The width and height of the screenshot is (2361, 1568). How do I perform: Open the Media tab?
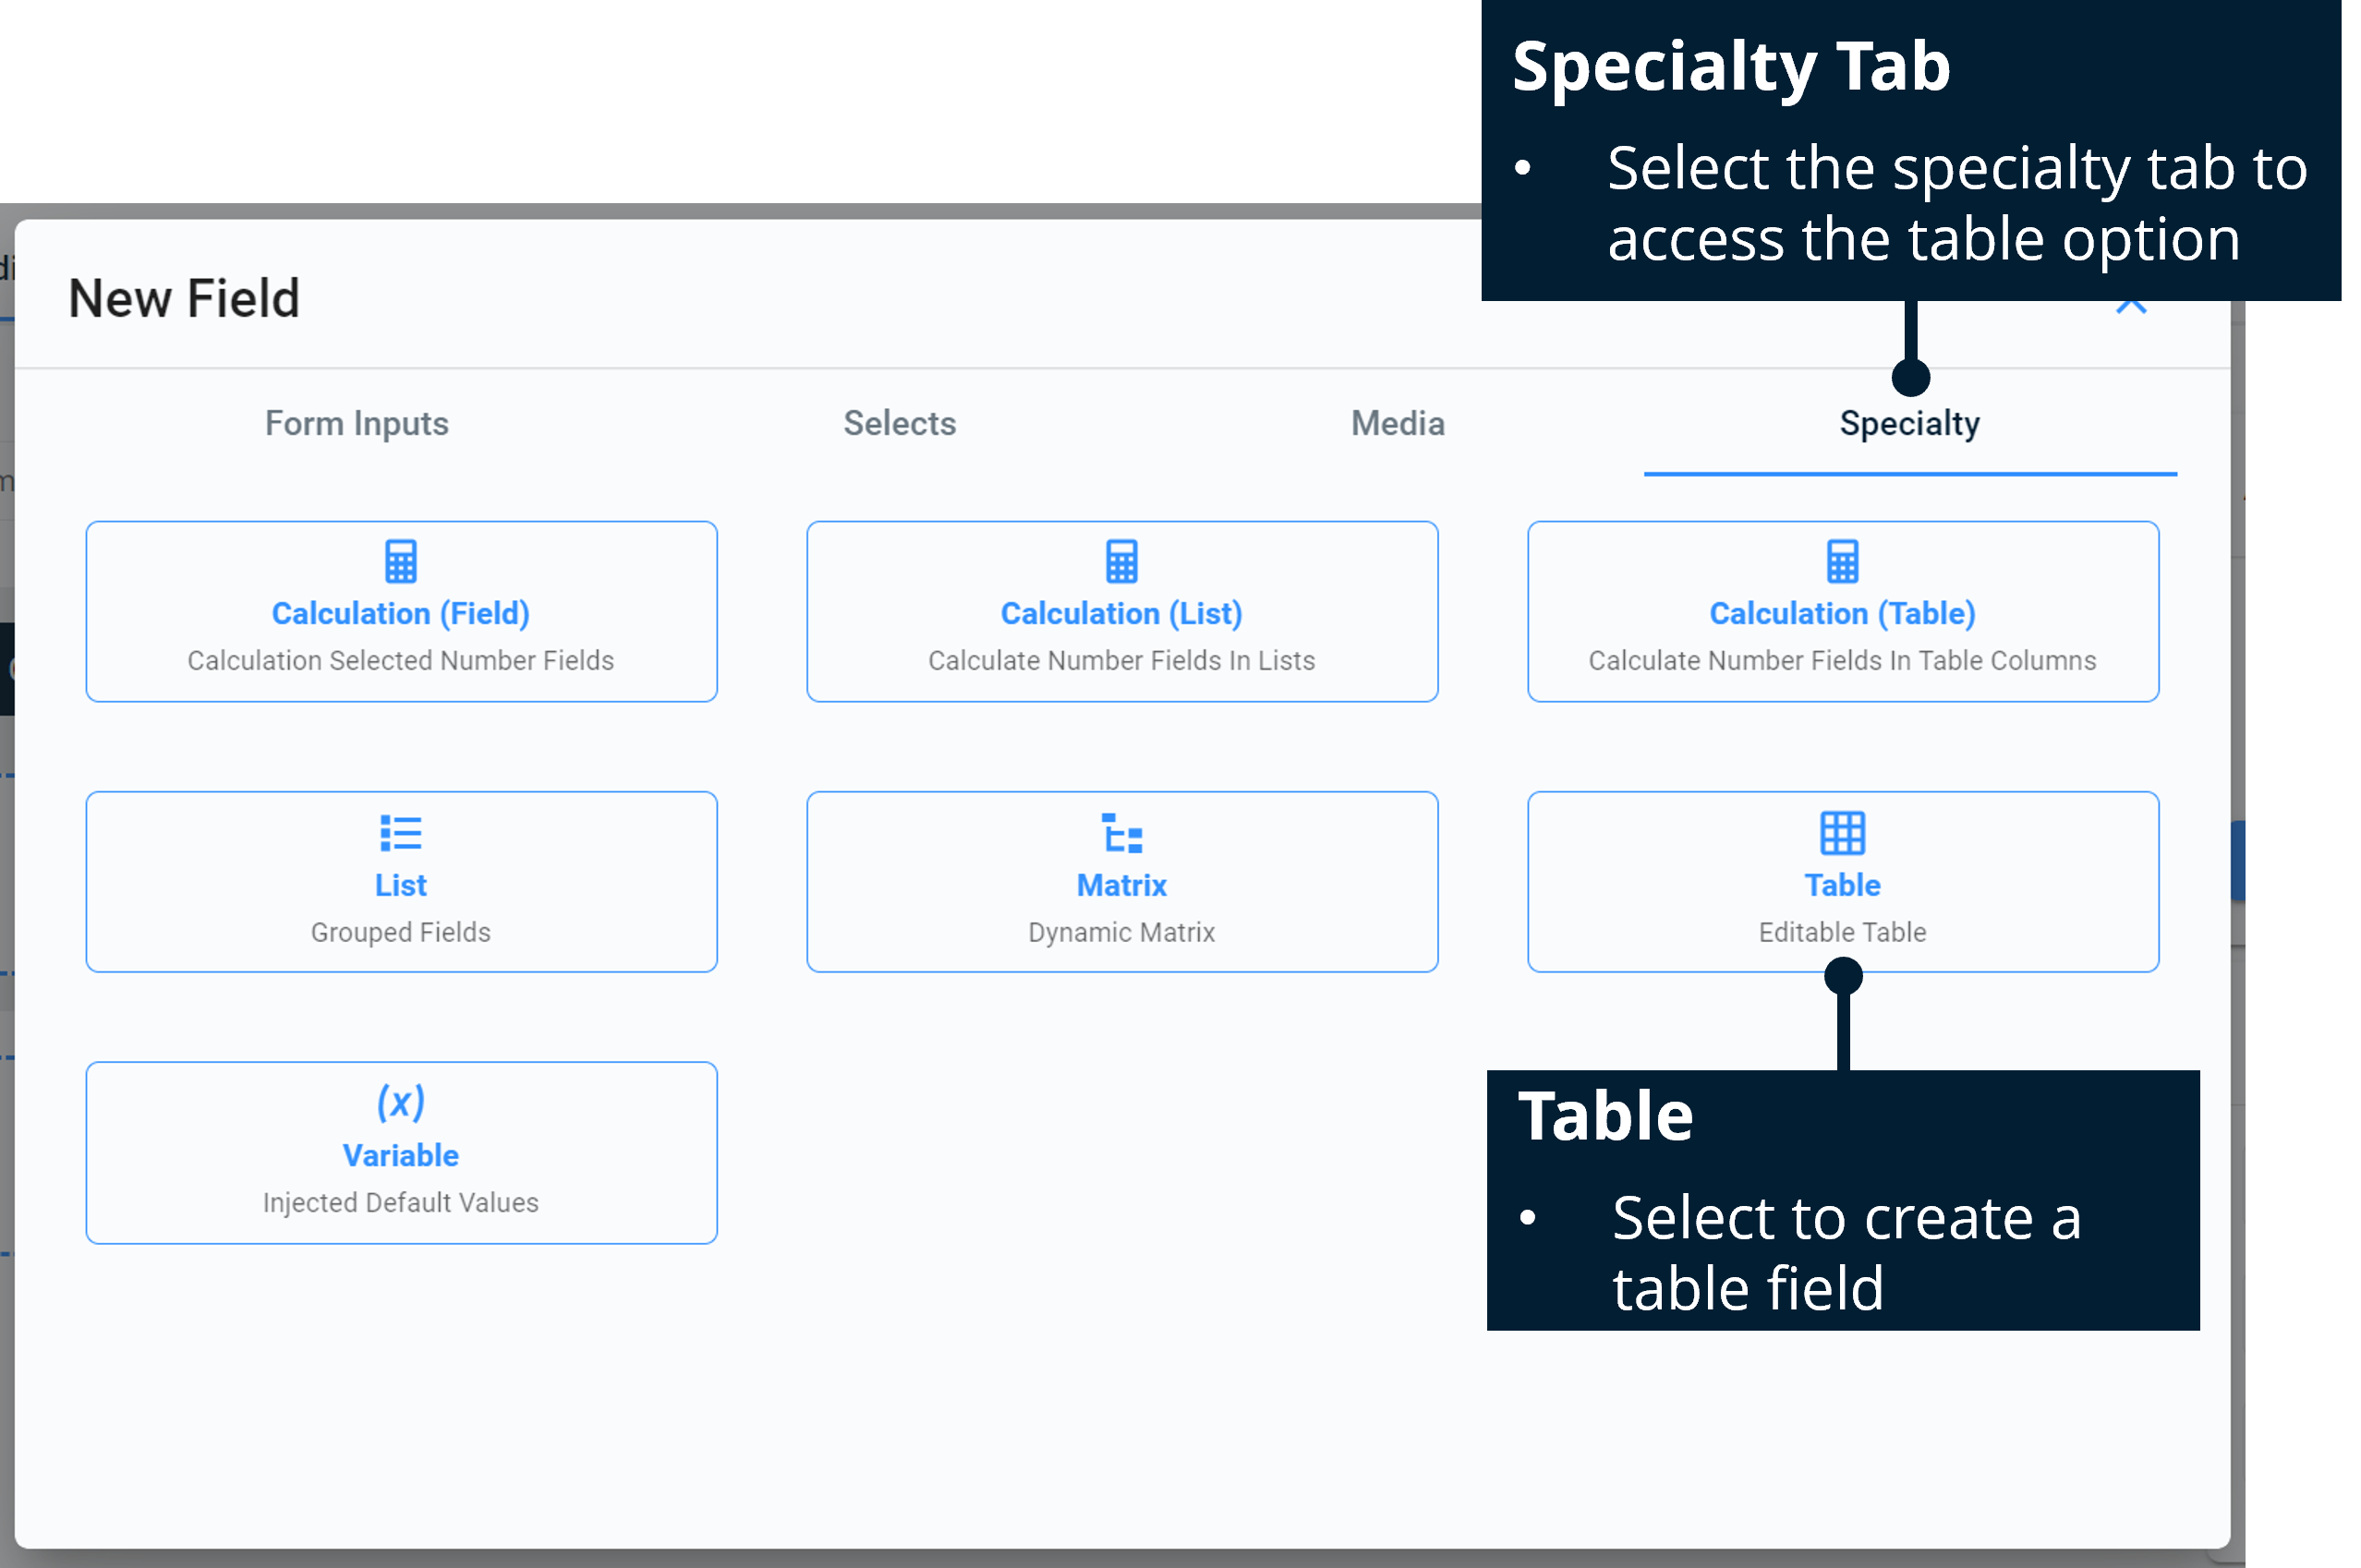tap(1396, 423)
